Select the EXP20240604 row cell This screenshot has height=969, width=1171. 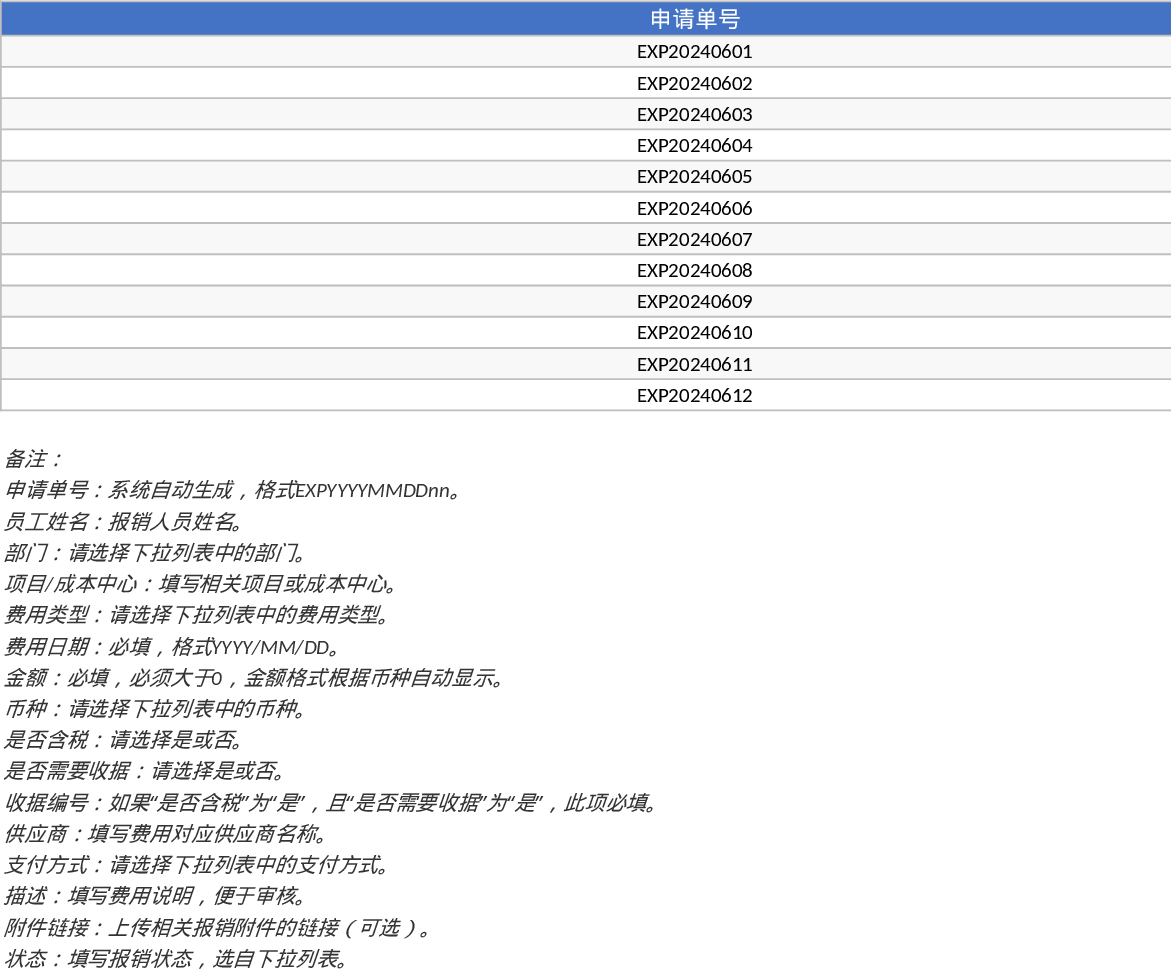point(694,145)
